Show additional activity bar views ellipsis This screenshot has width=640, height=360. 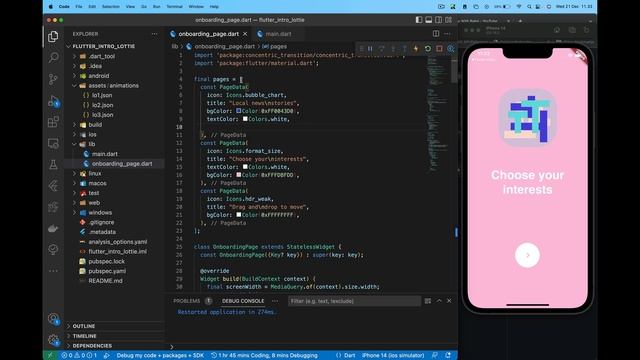[53, 271]
